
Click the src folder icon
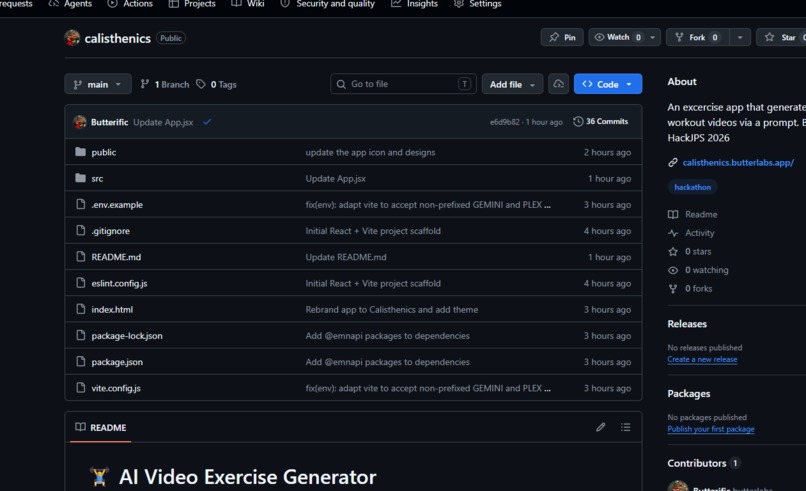click(80, 178)
